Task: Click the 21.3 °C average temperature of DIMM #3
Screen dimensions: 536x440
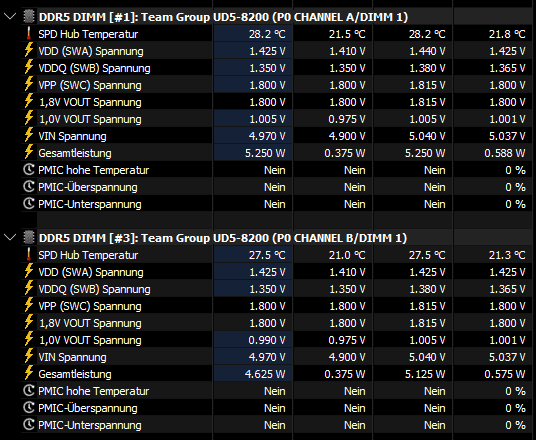Action: (507, 255)
